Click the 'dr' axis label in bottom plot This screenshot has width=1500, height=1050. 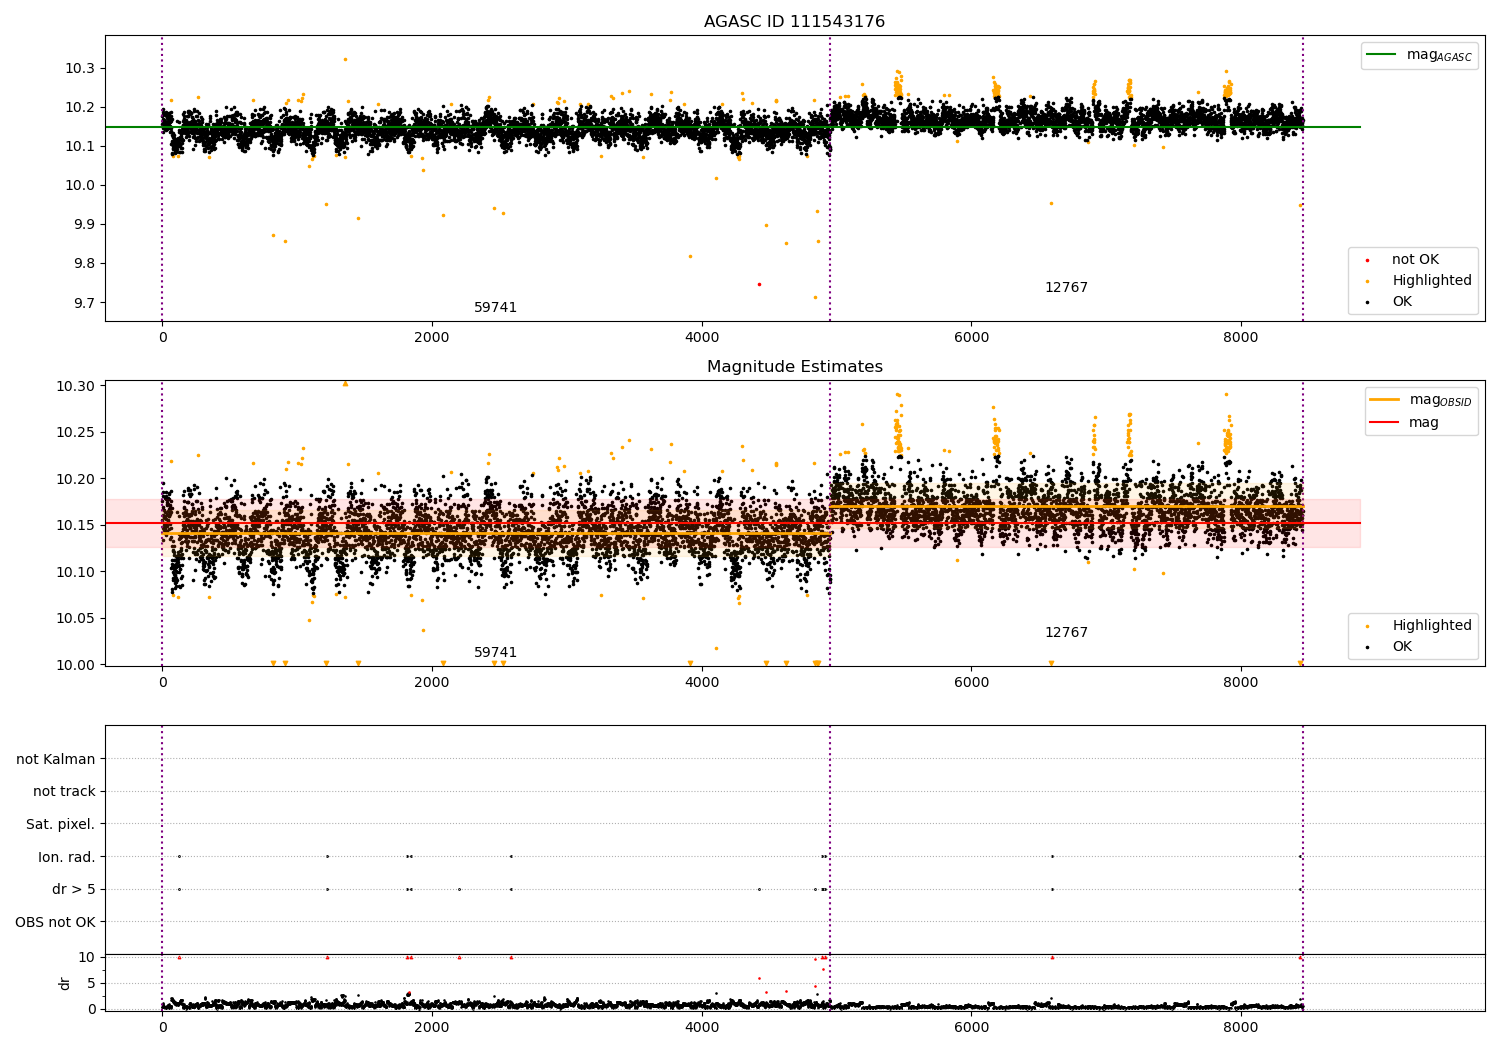tap(65, 983)
